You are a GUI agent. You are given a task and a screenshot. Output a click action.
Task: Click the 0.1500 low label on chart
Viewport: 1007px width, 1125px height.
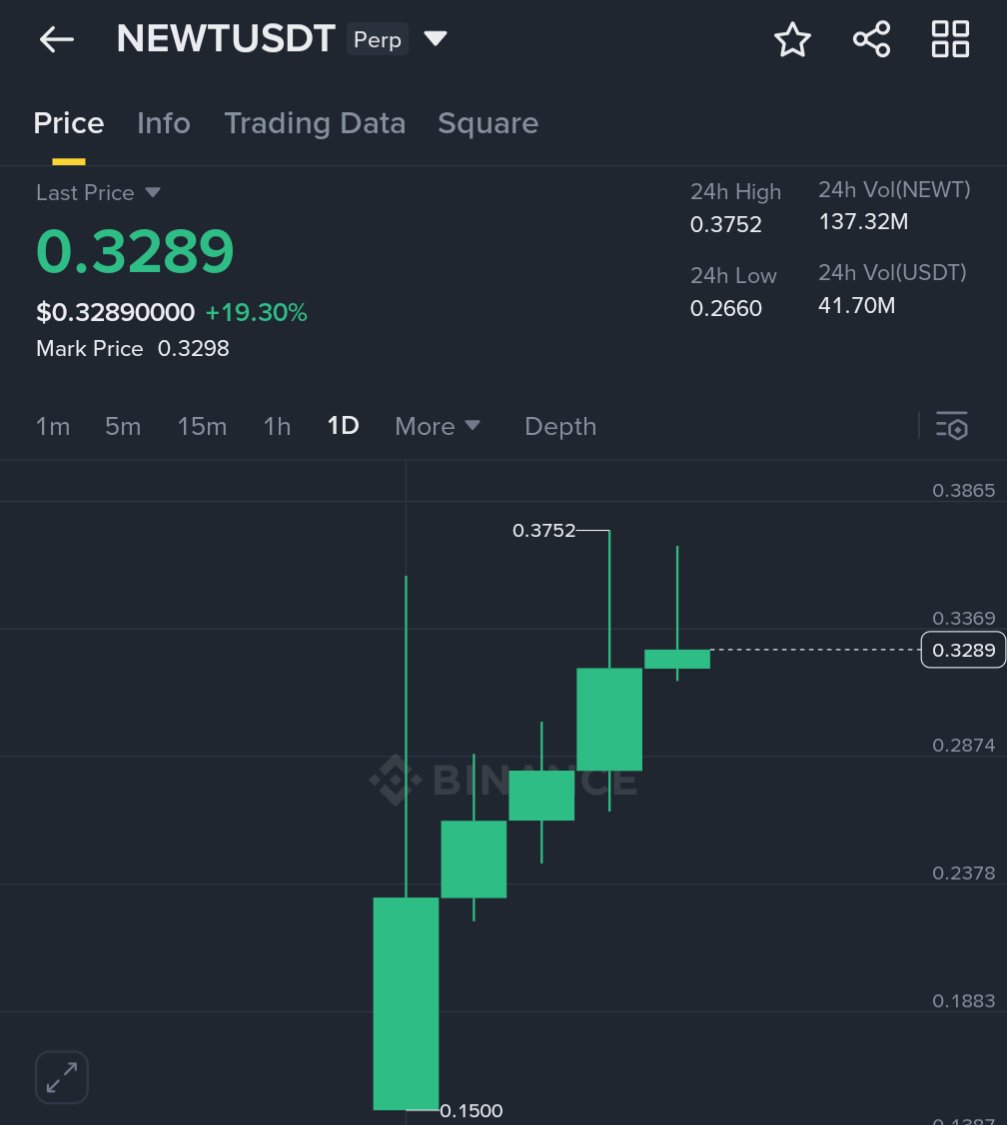471,1111
